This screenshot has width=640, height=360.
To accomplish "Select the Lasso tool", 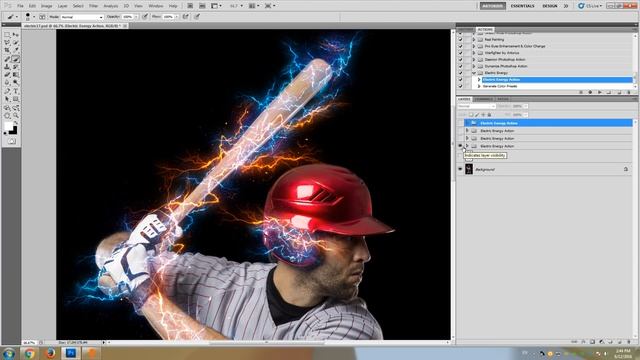I will pos(7,43).
